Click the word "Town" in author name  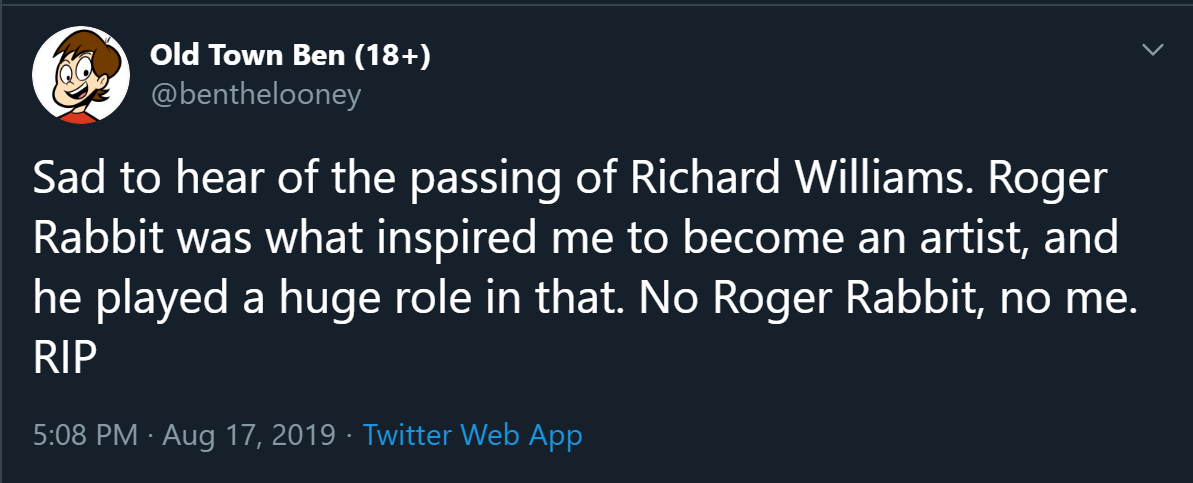[243, 55]
